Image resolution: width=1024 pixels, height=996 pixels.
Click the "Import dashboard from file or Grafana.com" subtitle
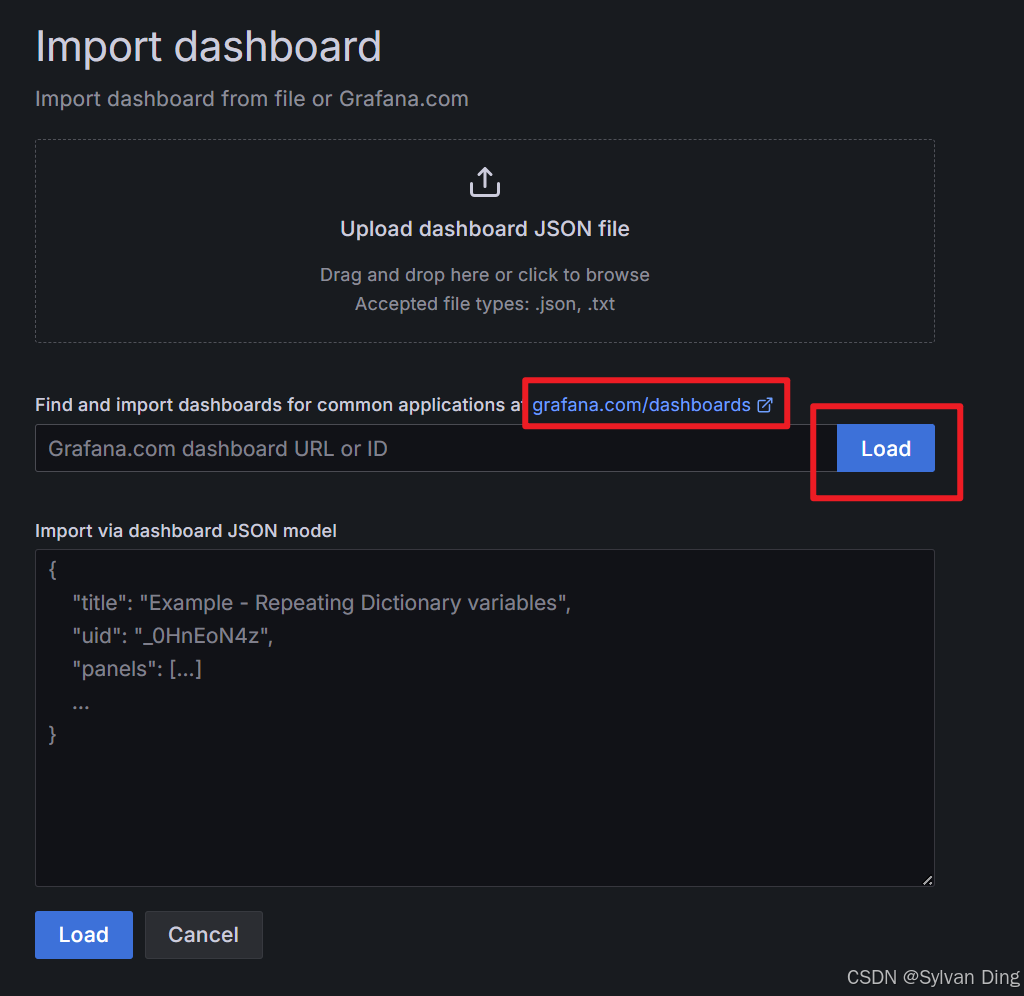tap(251, 99)
